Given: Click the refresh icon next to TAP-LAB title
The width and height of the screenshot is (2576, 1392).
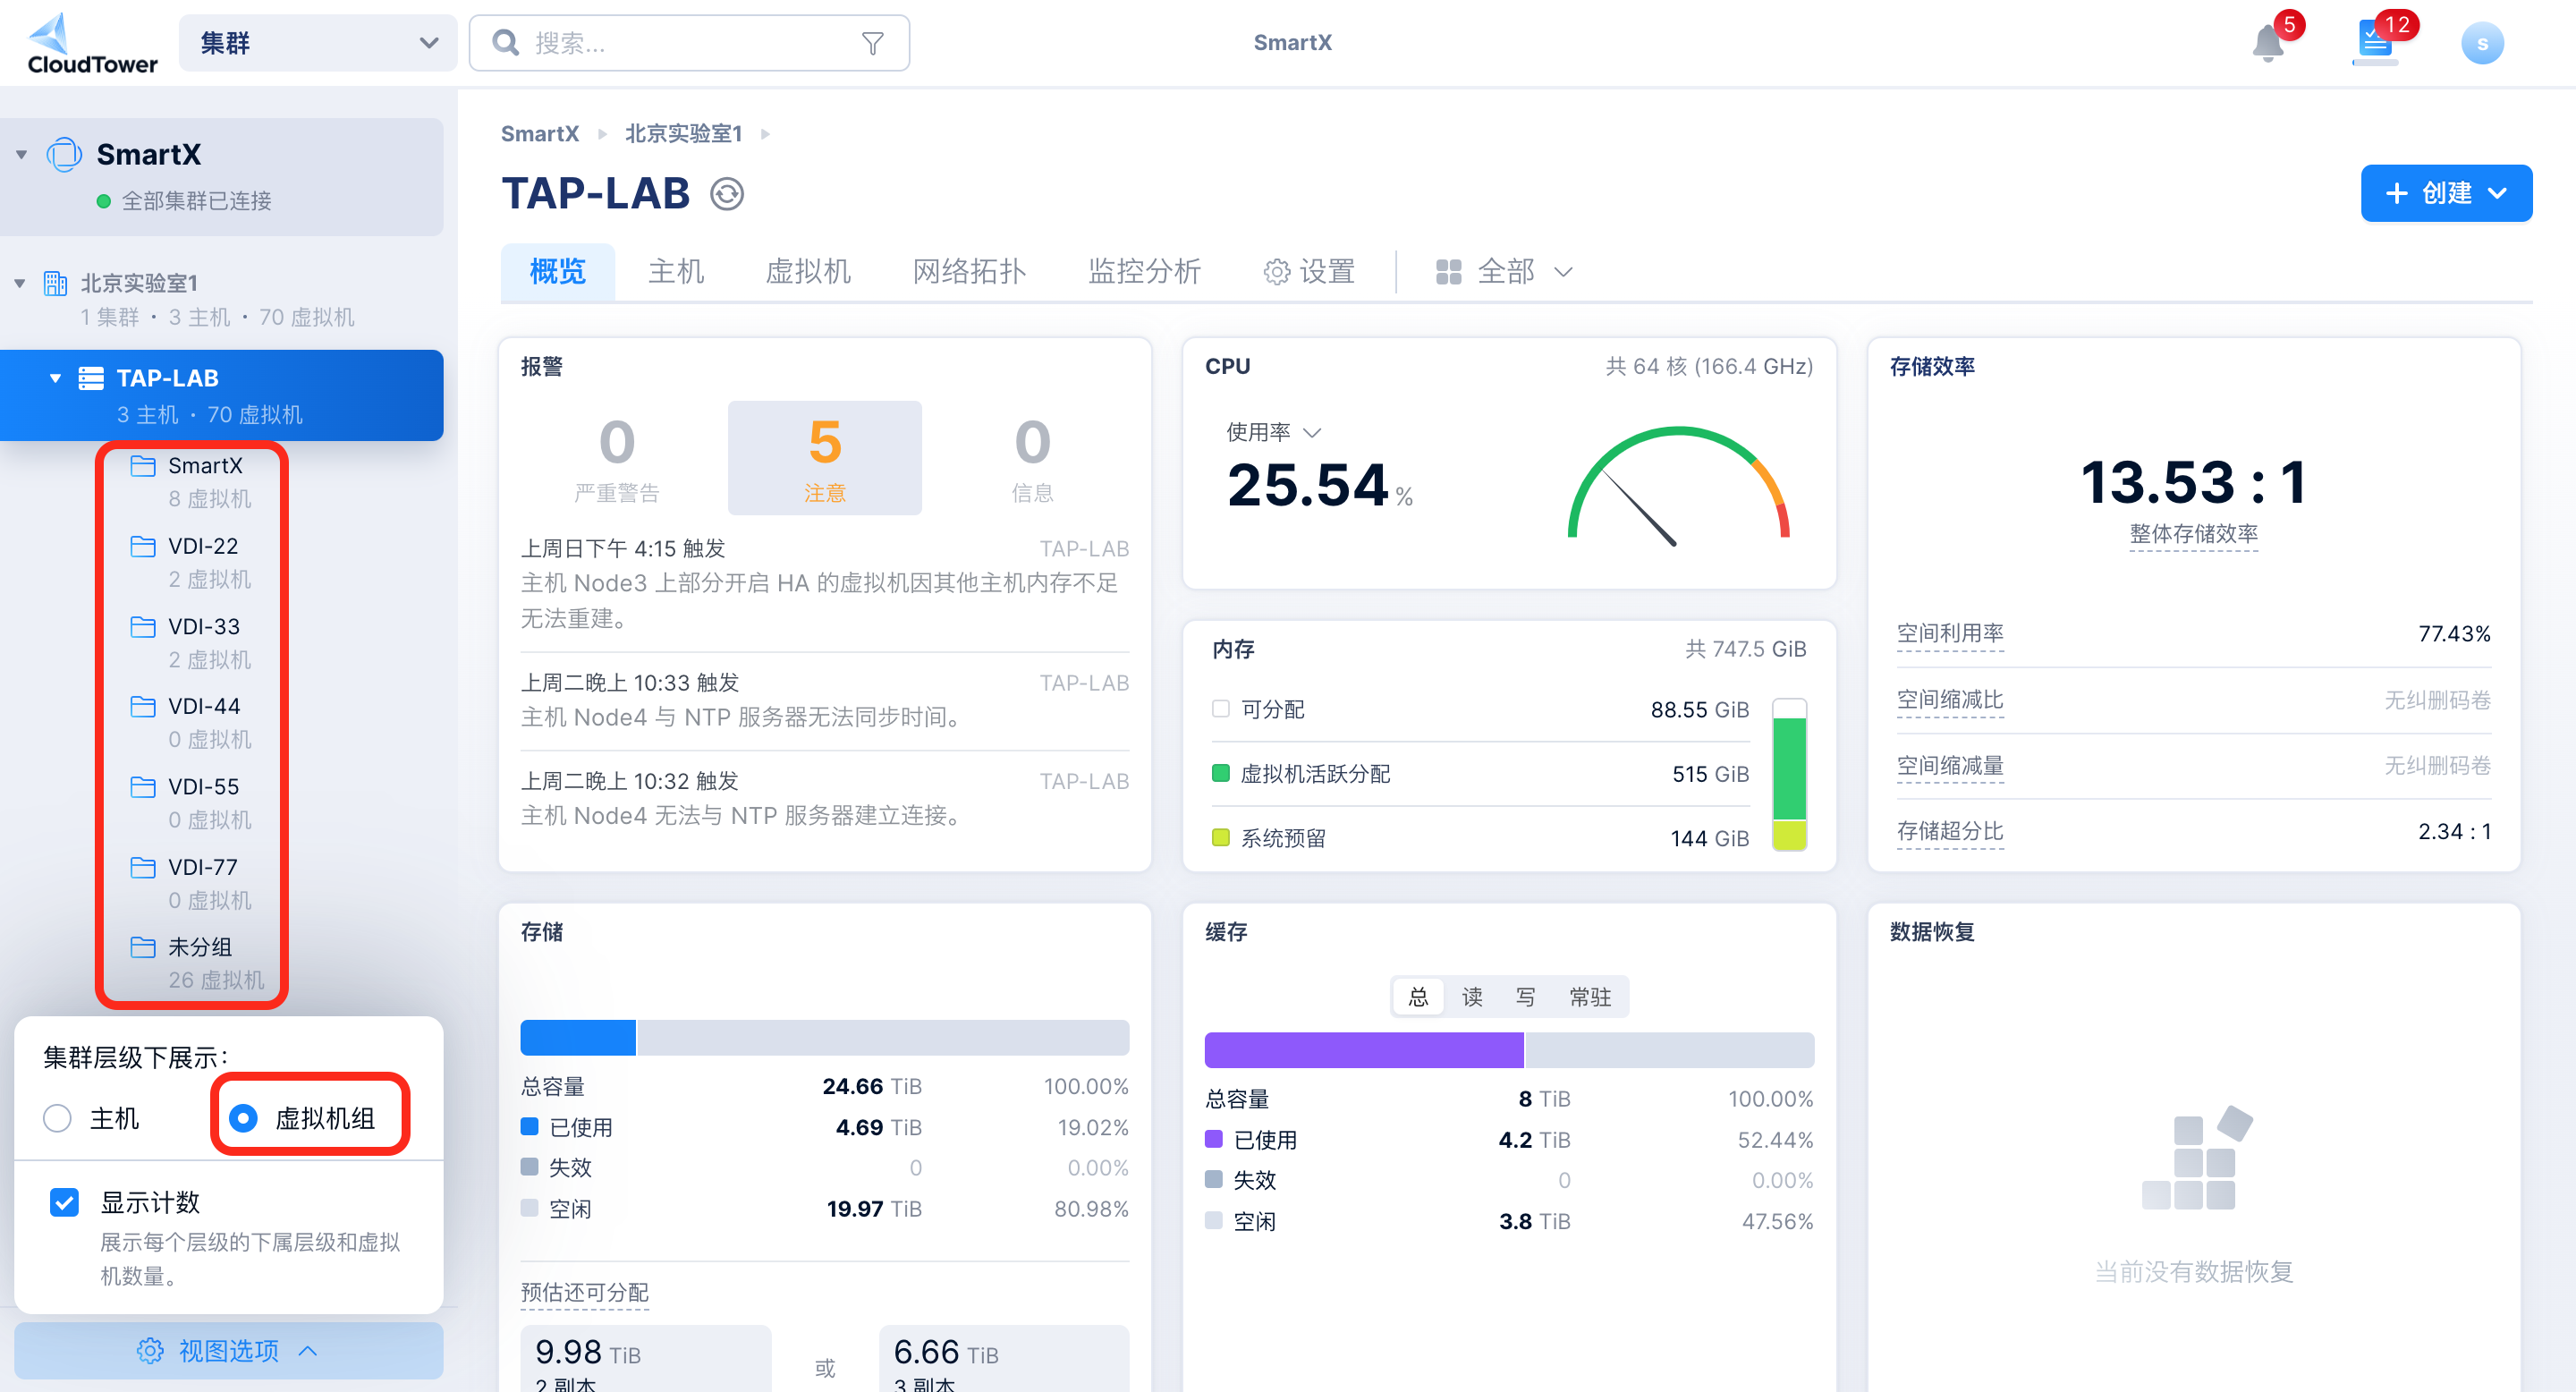Looking at the screenshot, I should [727, 194].
